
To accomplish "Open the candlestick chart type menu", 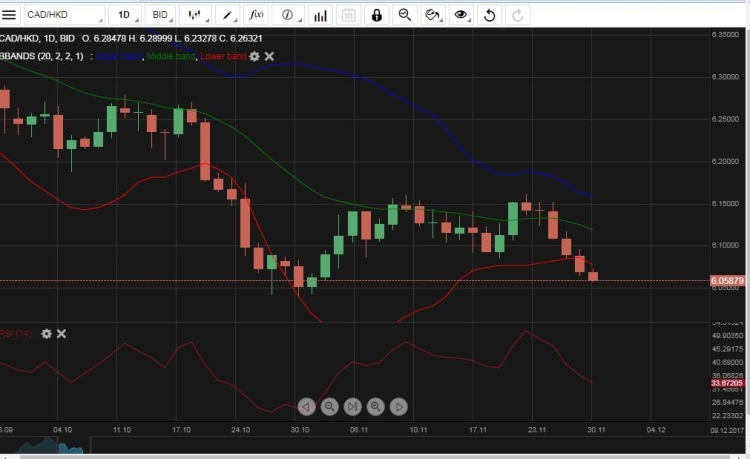I will (196, 15).
